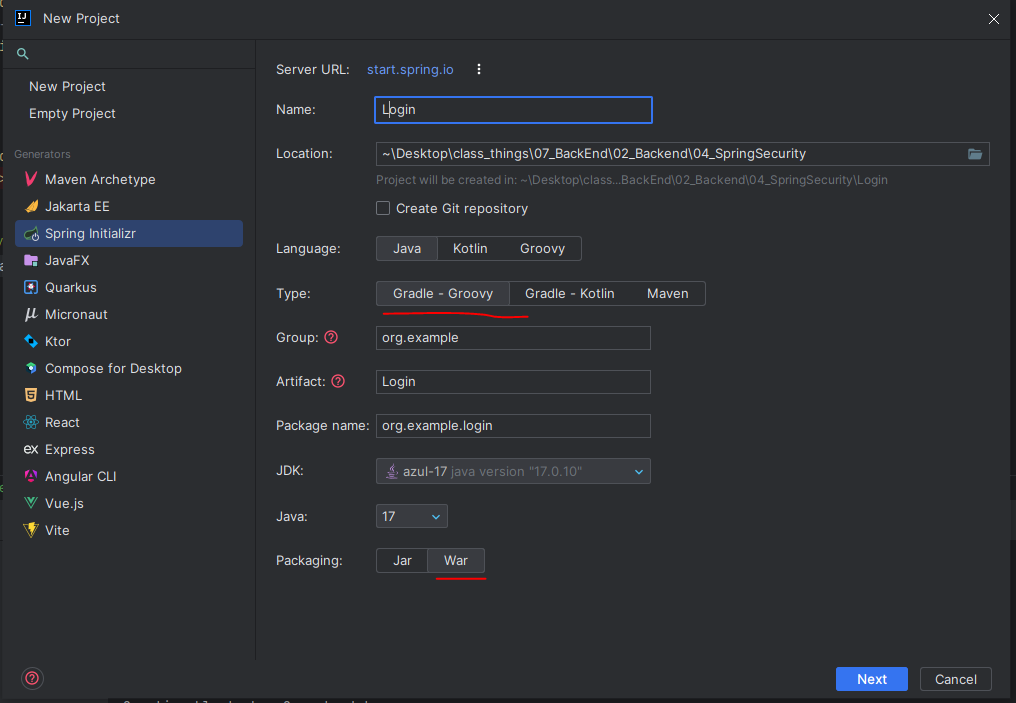Viewport: 1016px width, 703px height.
Task: Select New Project in sidebar
Action: coord(67,86)
